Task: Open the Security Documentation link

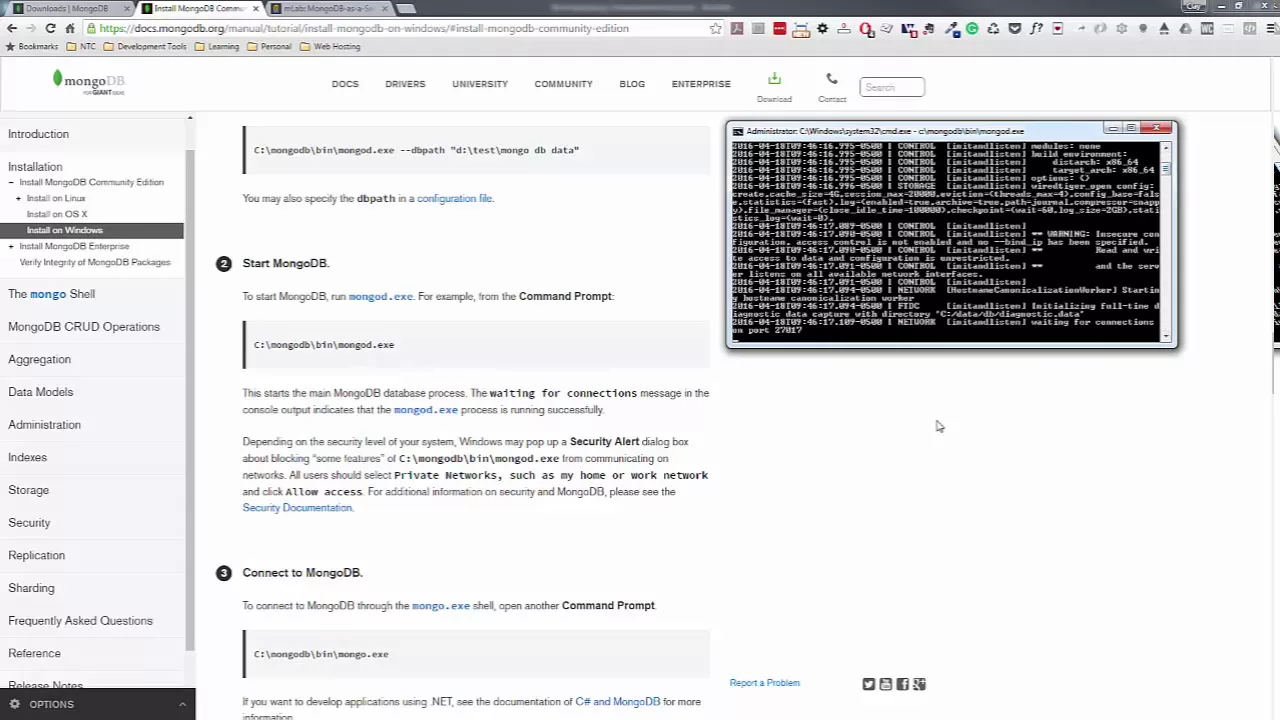Action: (x=297, y=508)
